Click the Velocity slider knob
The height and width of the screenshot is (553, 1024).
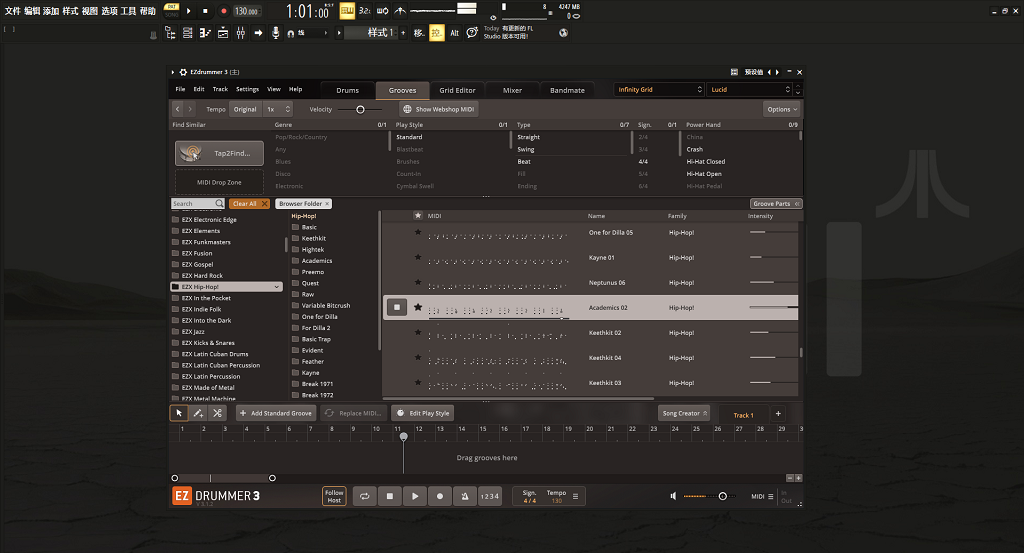click(360, 109)
